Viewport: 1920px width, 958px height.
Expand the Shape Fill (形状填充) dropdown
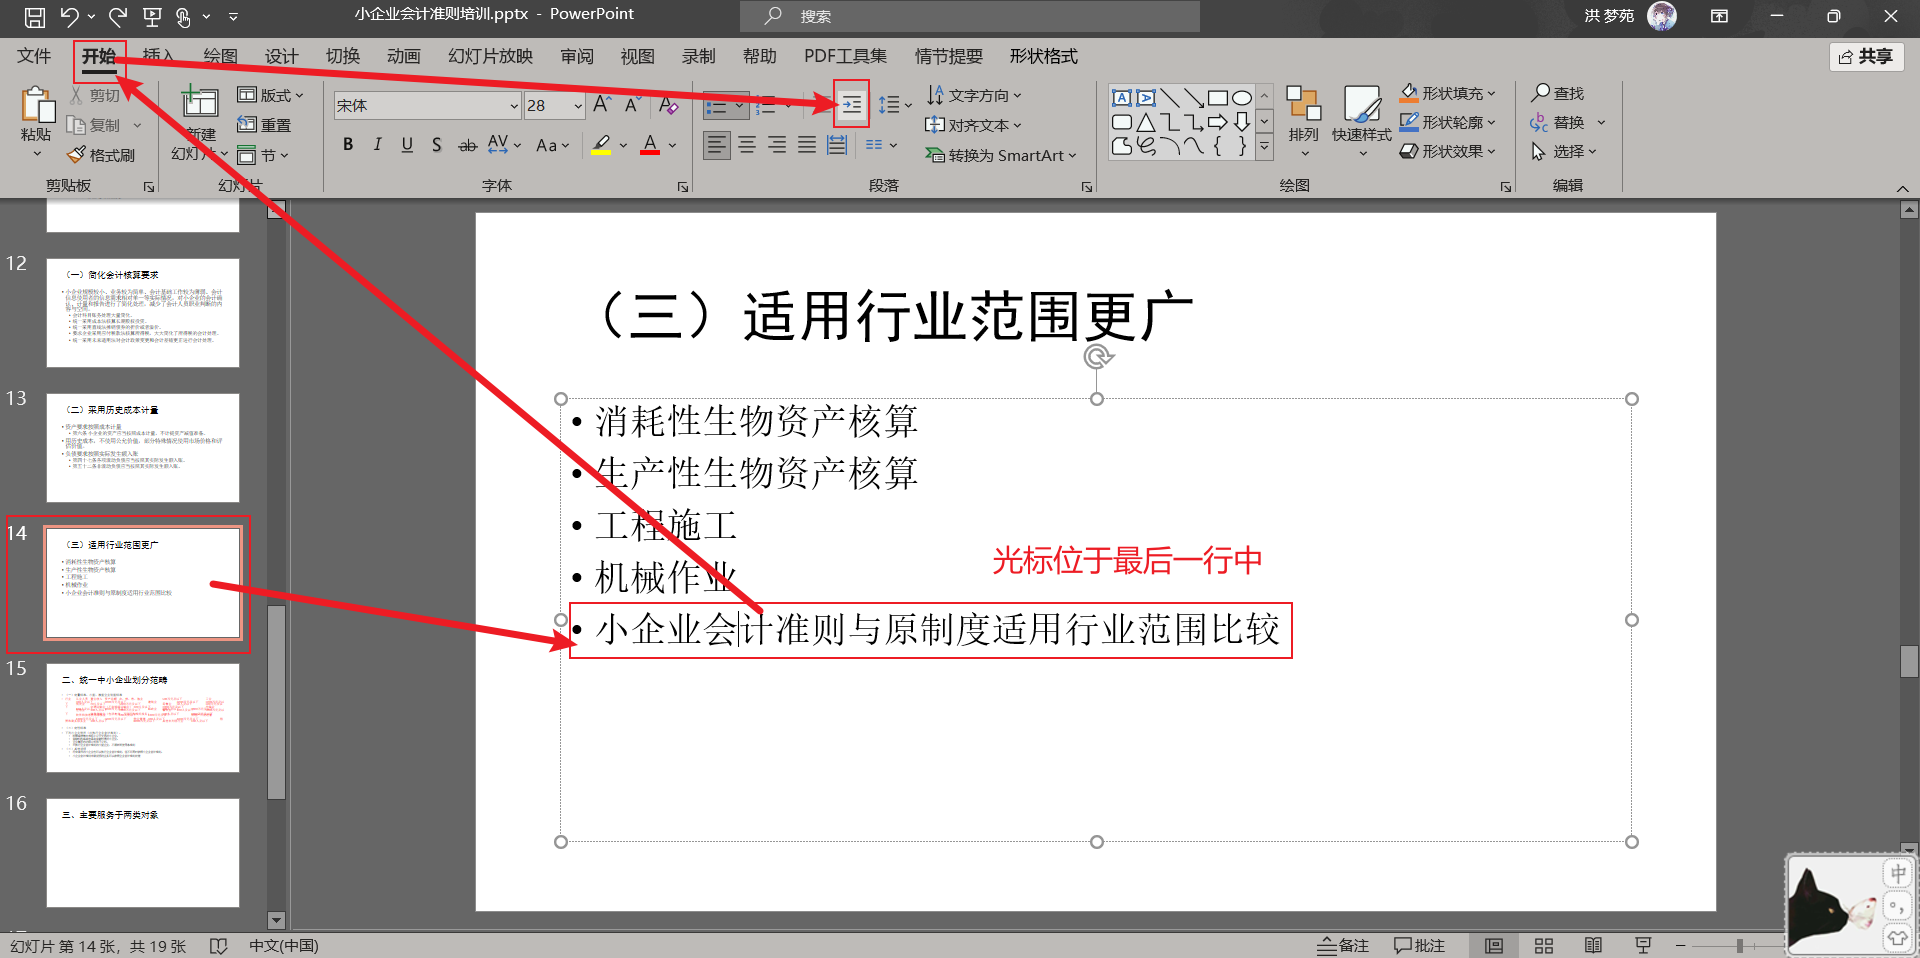[1491, 93]
